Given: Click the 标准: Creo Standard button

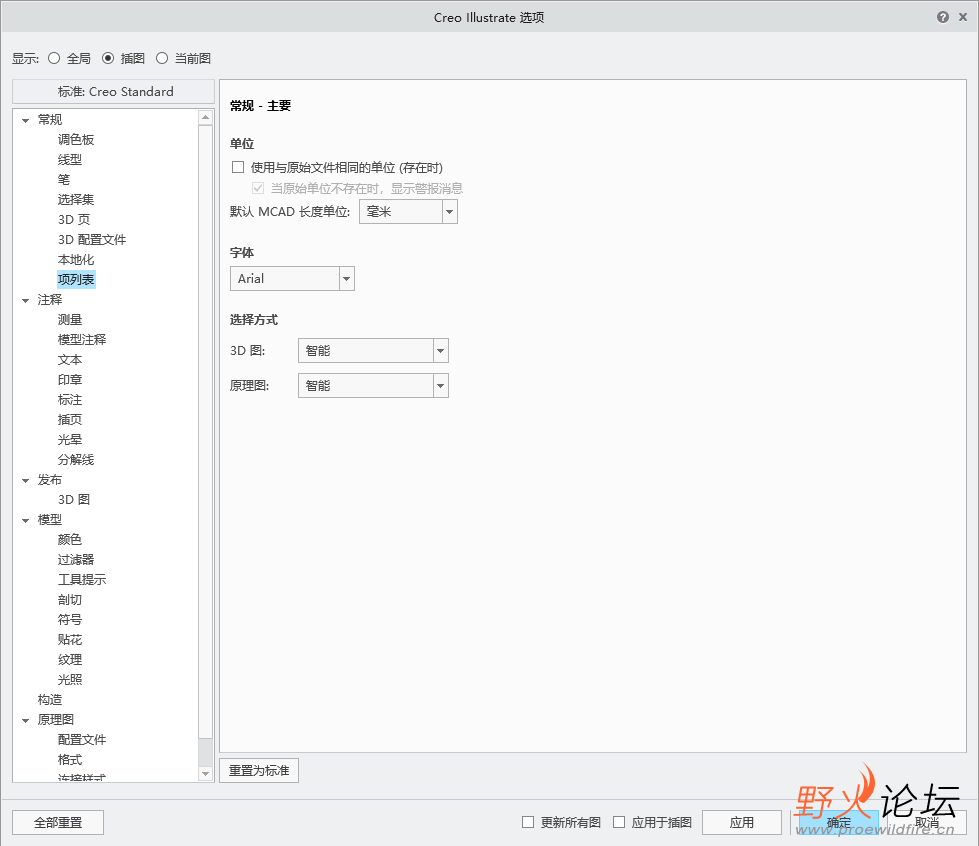Looking at the screenshot, I should coord(114,92).
